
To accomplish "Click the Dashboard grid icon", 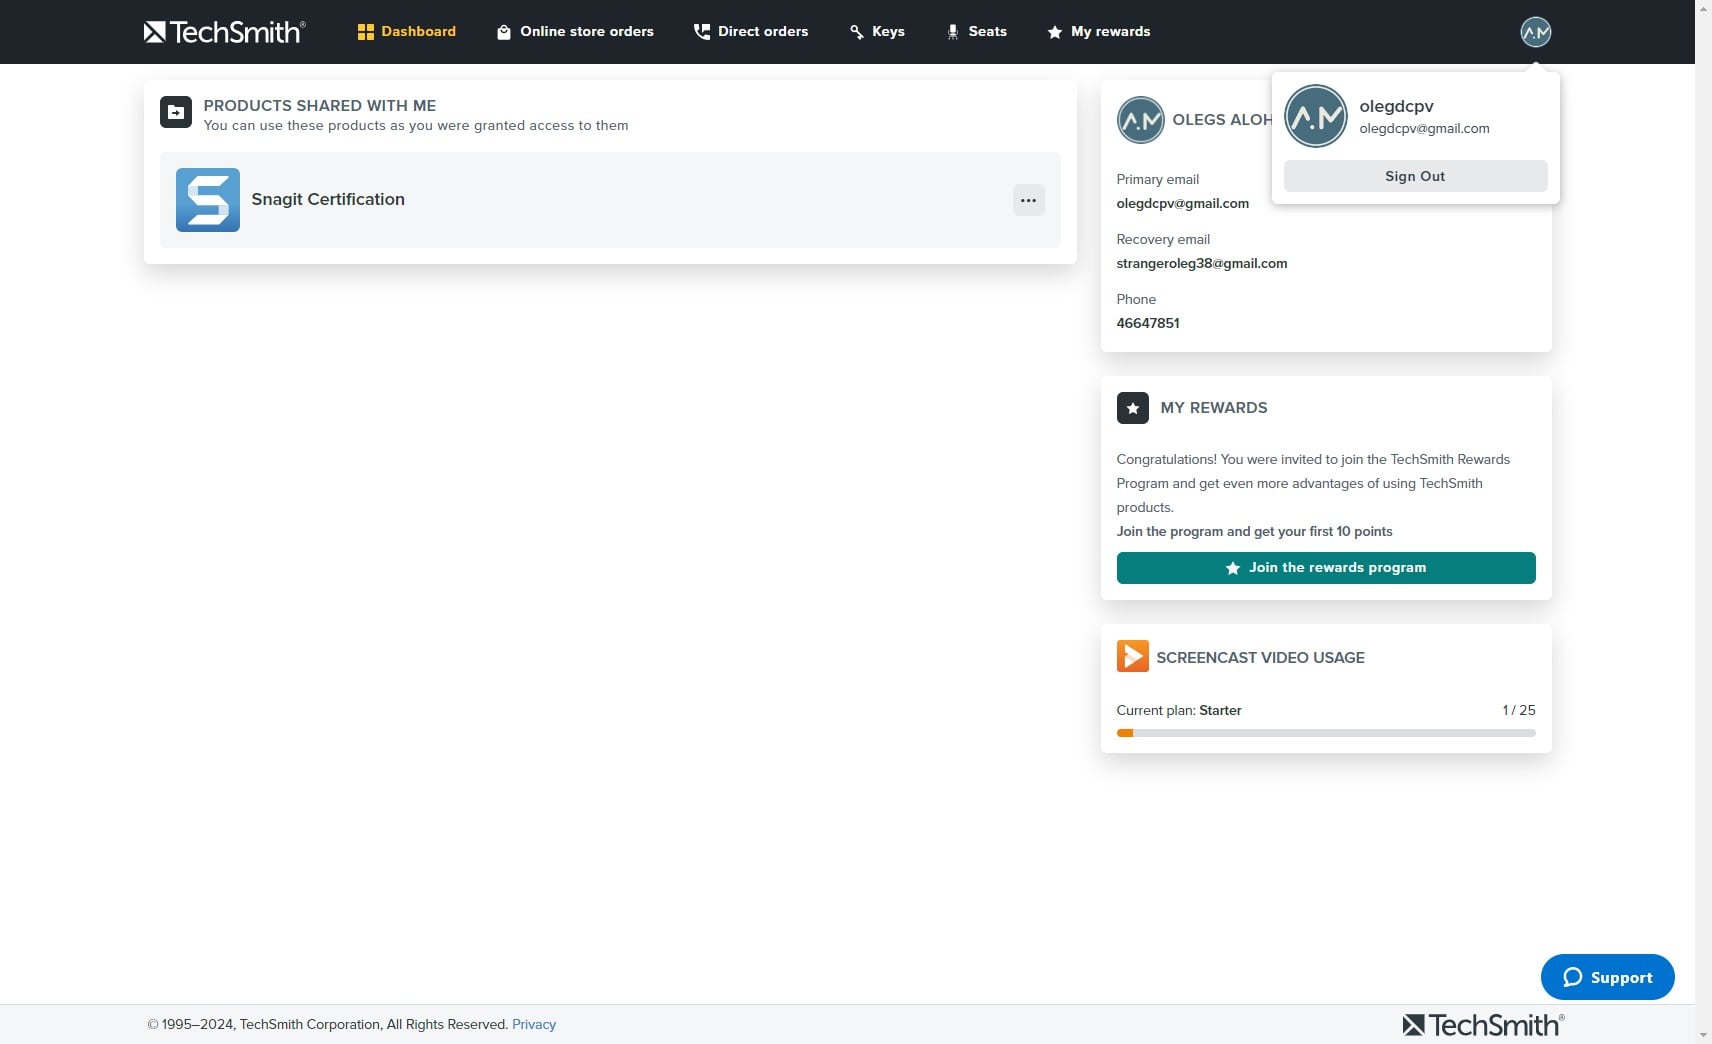I will [x=365, y=32].
